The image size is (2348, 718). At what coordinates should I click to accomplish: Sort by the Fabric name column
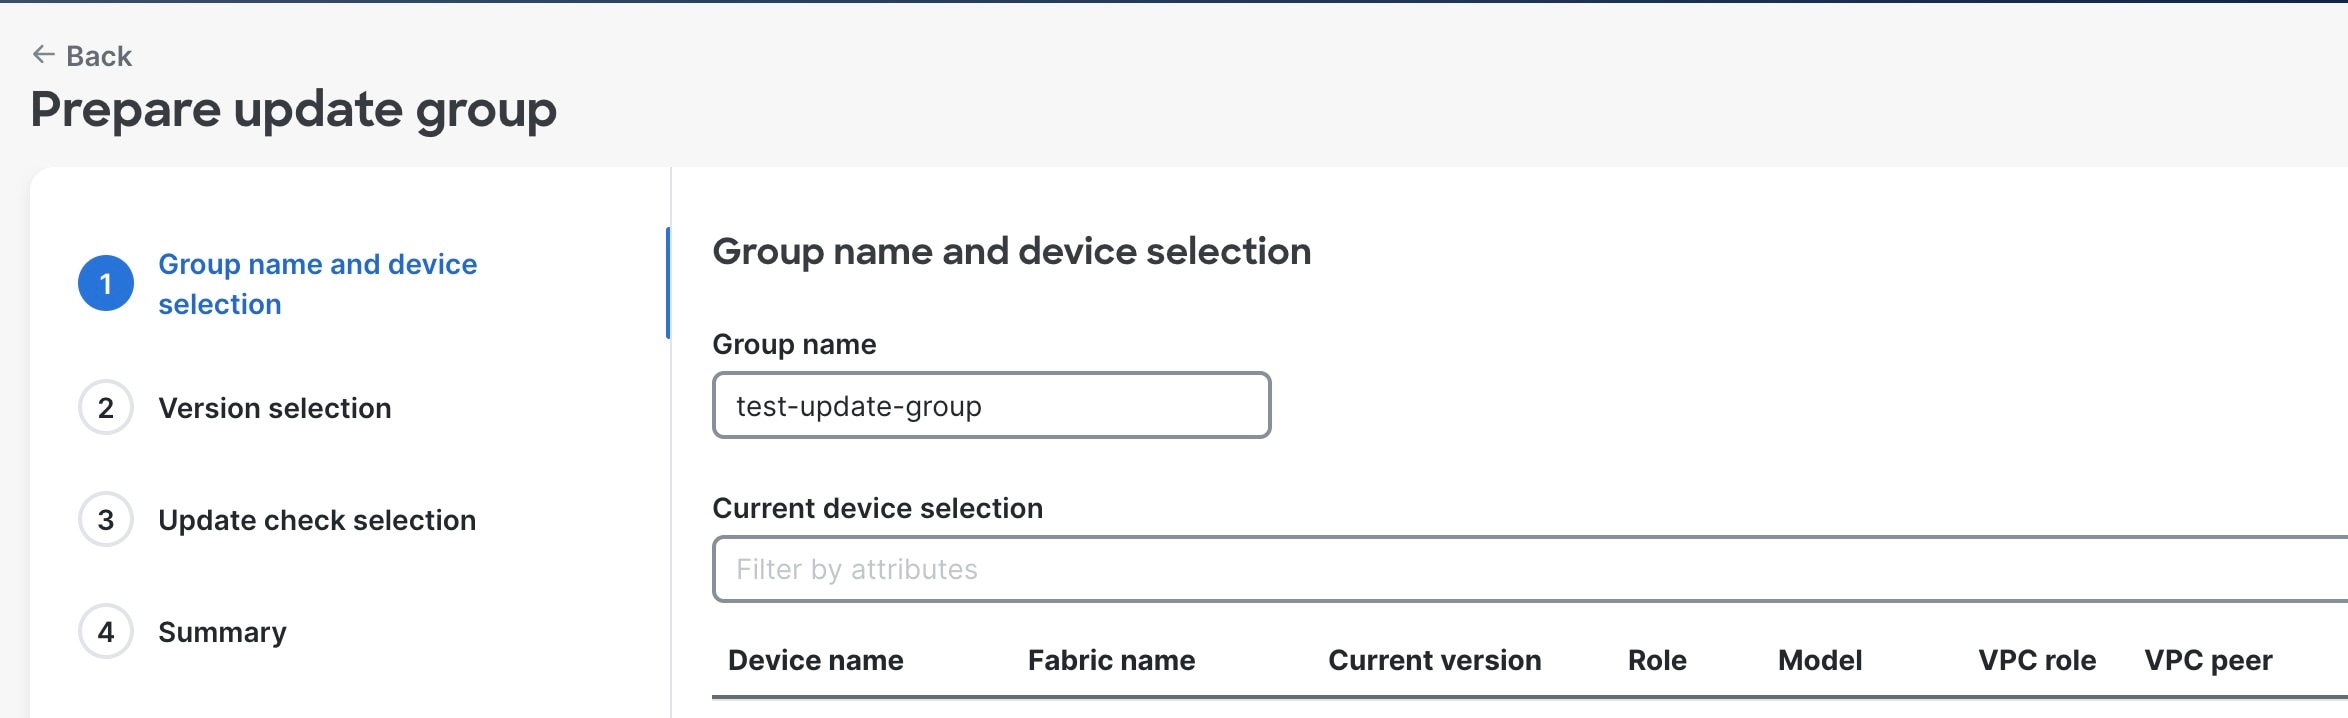(1110, 660)
